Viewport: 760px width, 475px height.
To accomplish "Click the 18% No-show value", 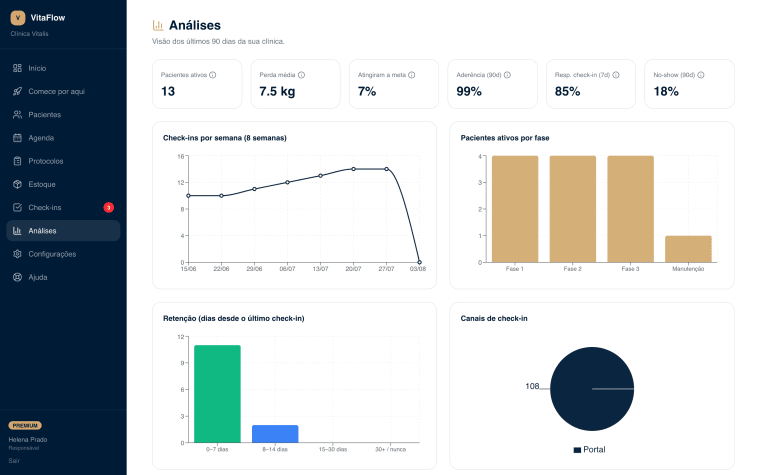I will [x=666, y=91].
